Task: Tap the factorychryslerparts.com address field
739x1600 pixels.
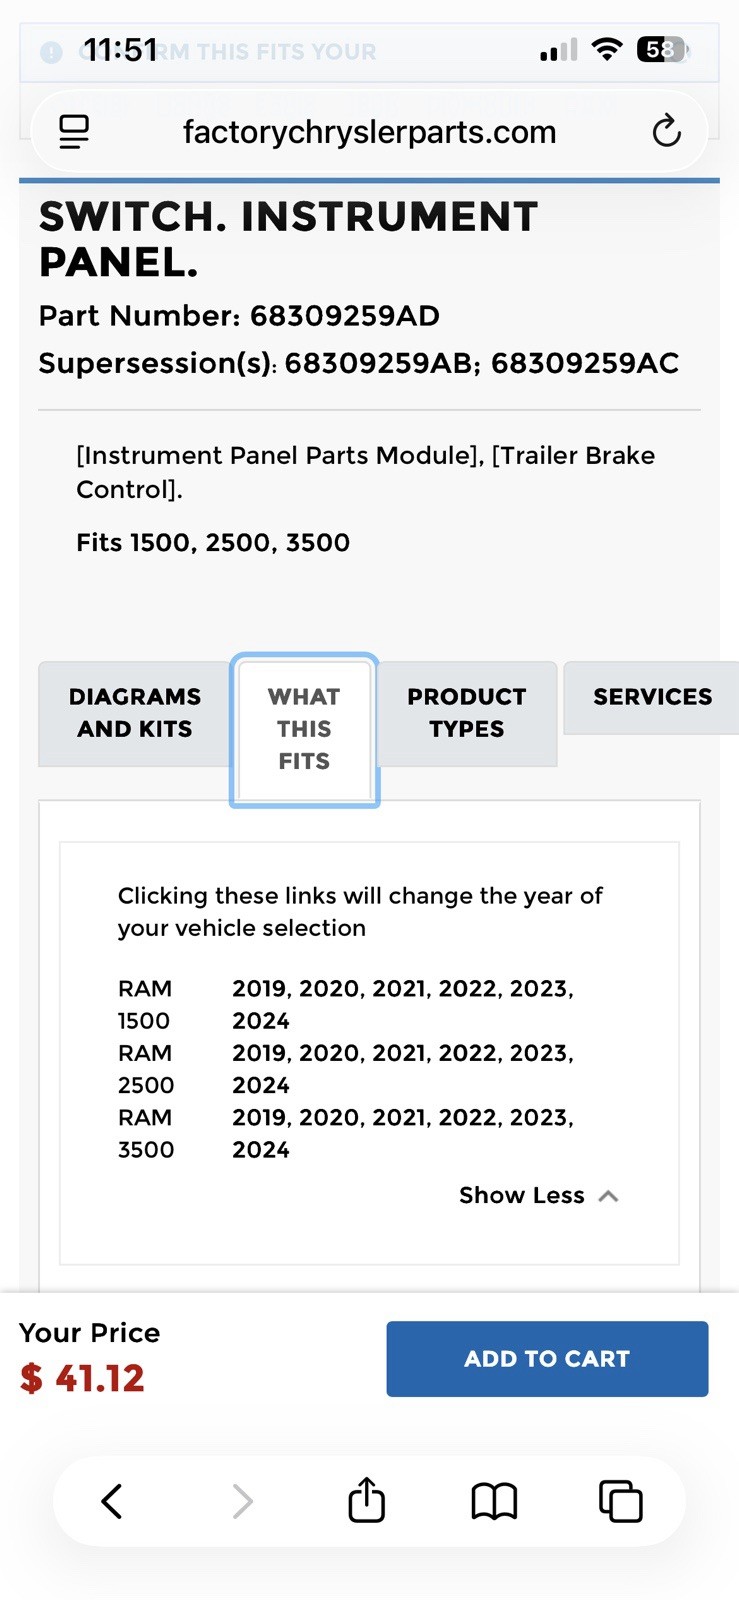Action: [x=369, y=131]
